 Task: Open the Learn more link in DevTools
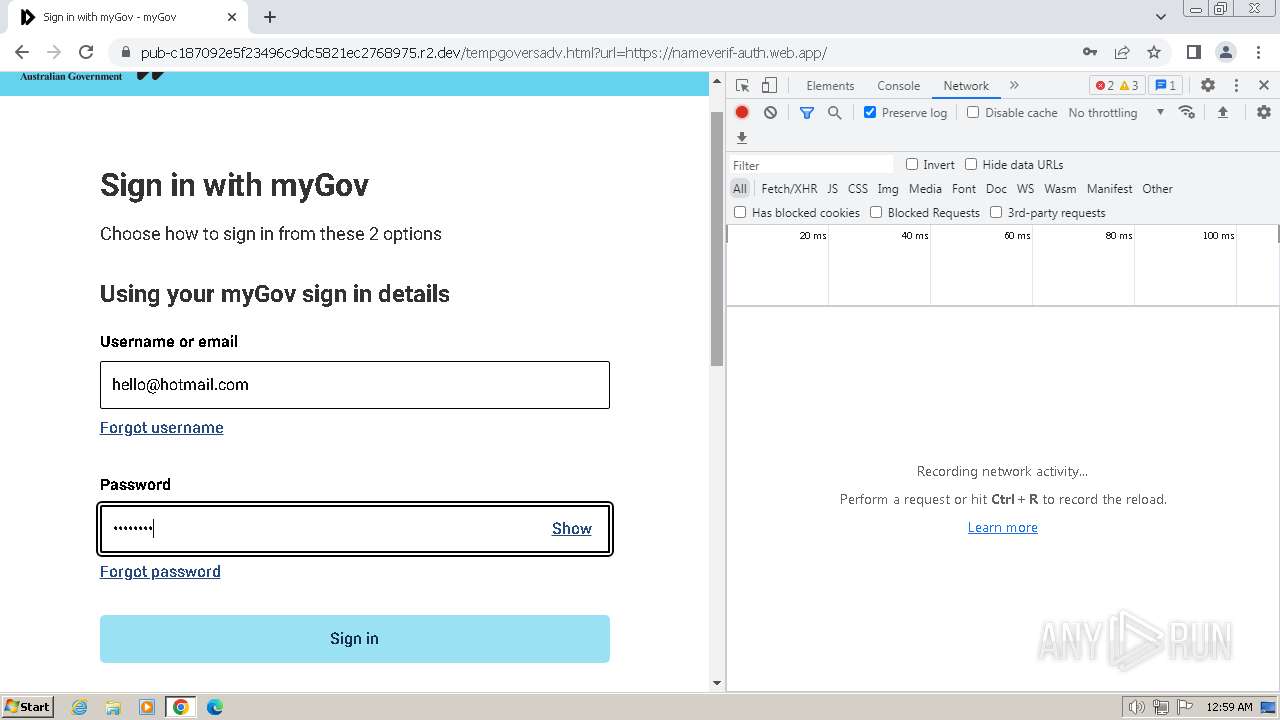point(1003,528)
